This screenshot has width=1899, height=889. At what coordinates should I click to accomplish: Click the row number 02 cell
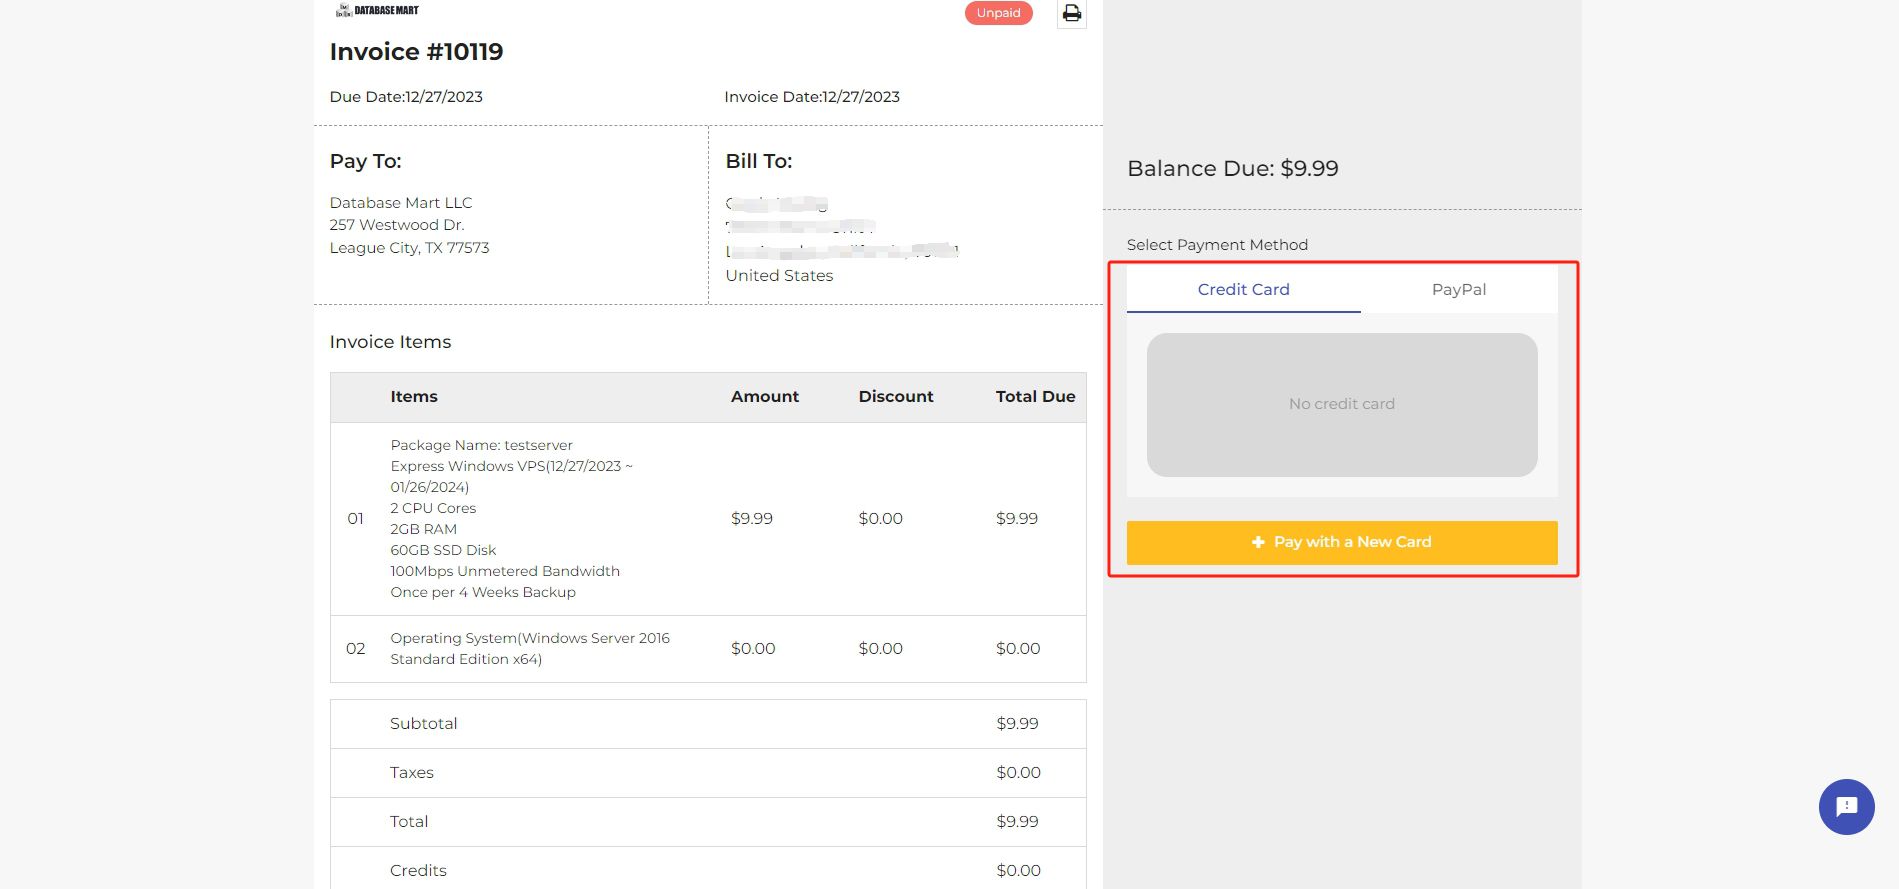[355, 649]
